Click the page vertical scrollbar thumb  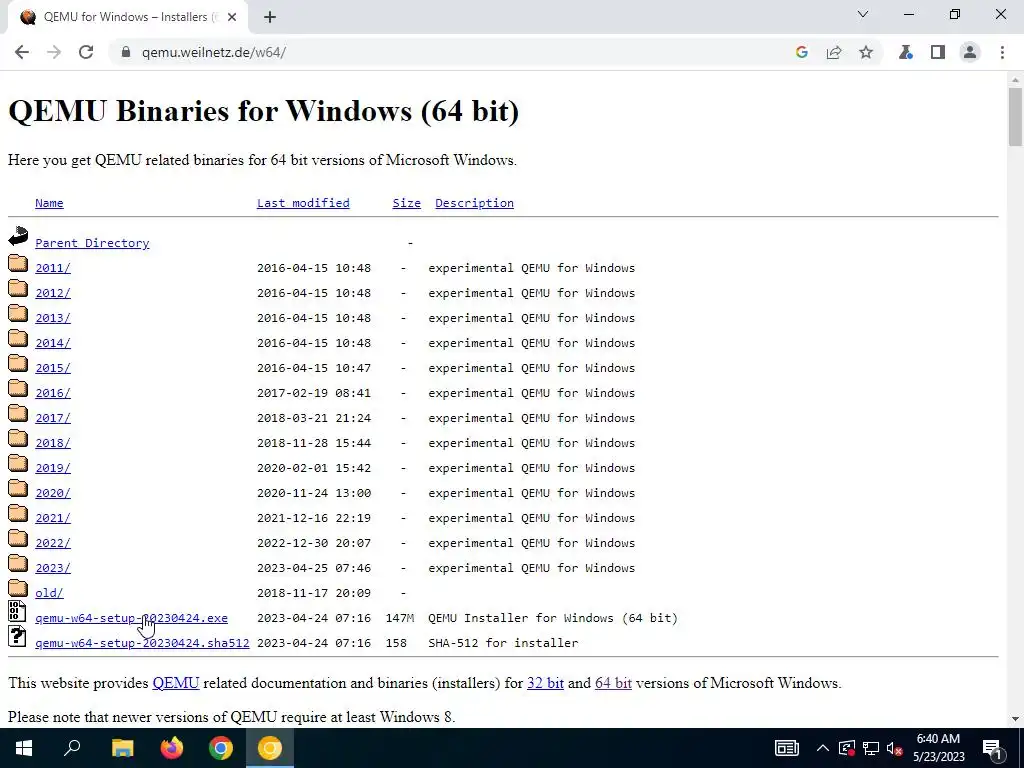[x=1015, y=116]
